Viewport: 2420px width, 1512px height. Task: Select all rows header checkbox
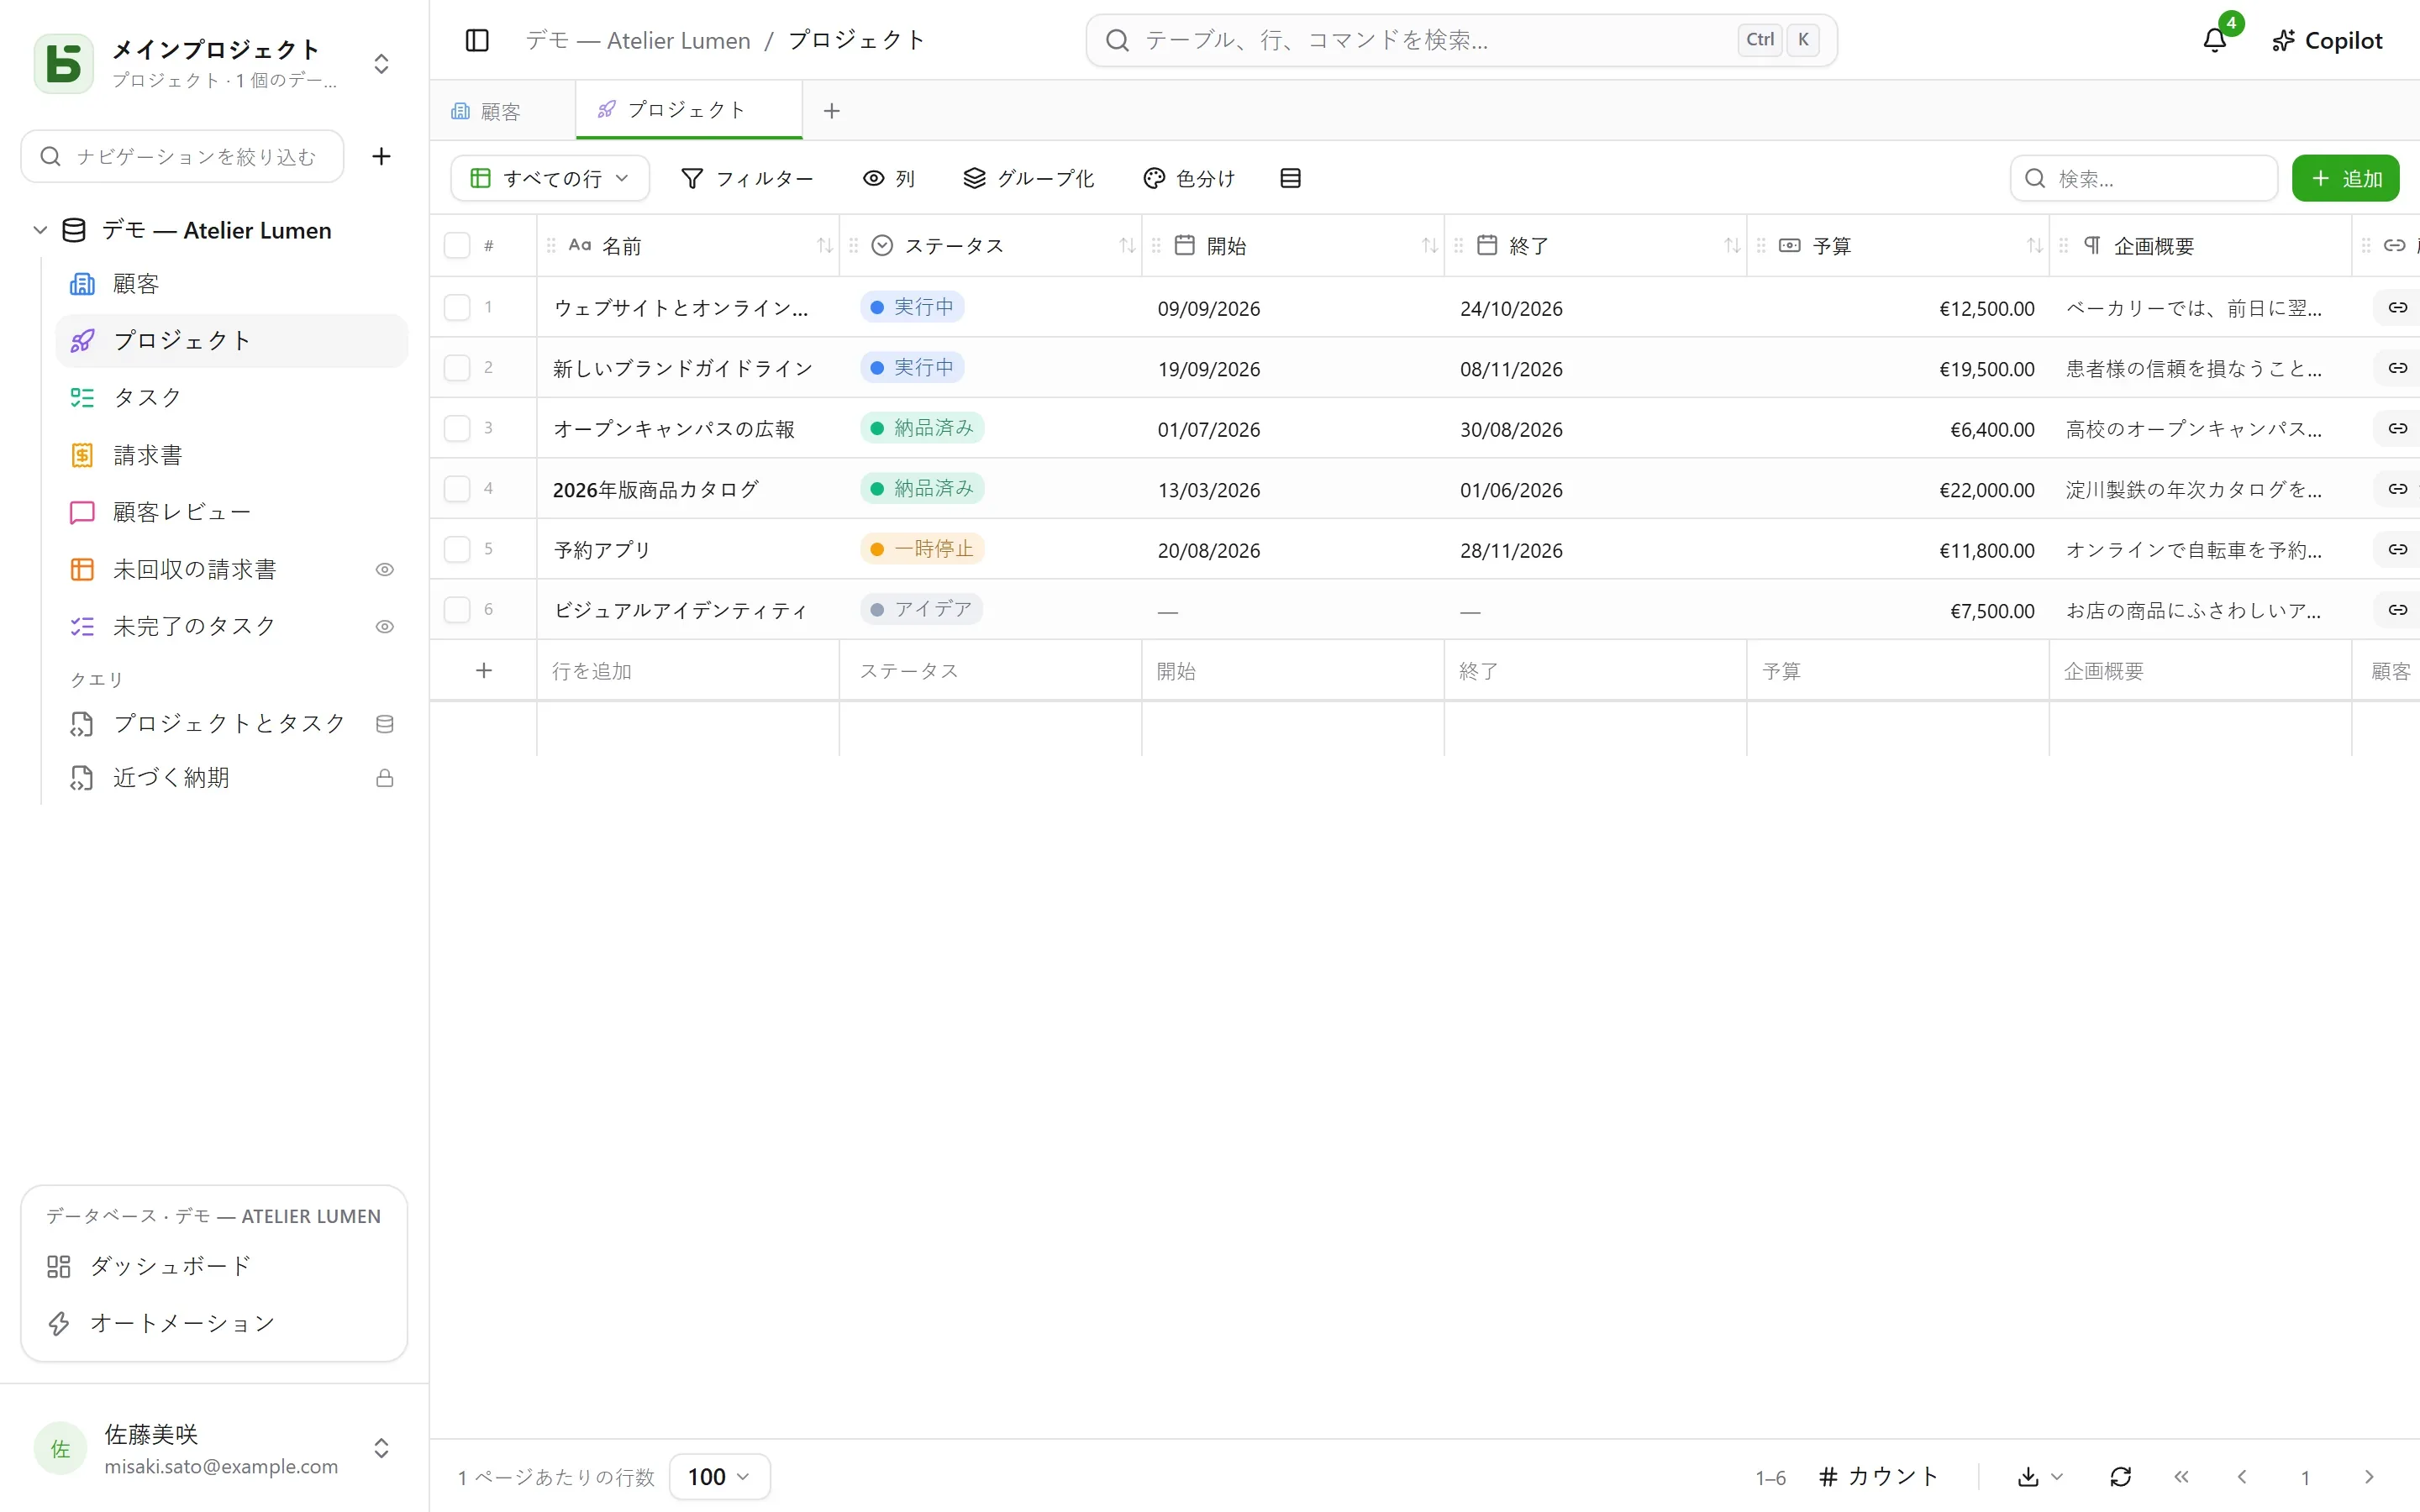click(x=457, y=245)
